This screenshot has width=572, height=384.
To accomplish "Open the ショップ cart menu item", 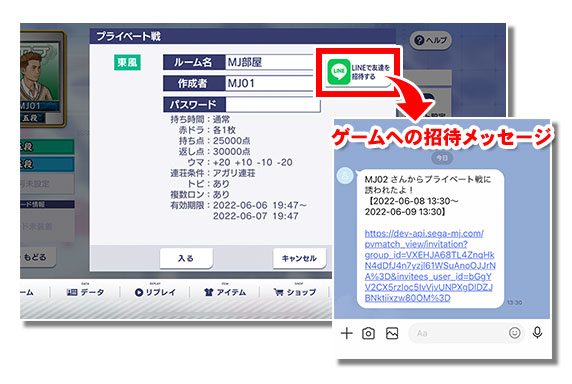I will pos(295,292).
